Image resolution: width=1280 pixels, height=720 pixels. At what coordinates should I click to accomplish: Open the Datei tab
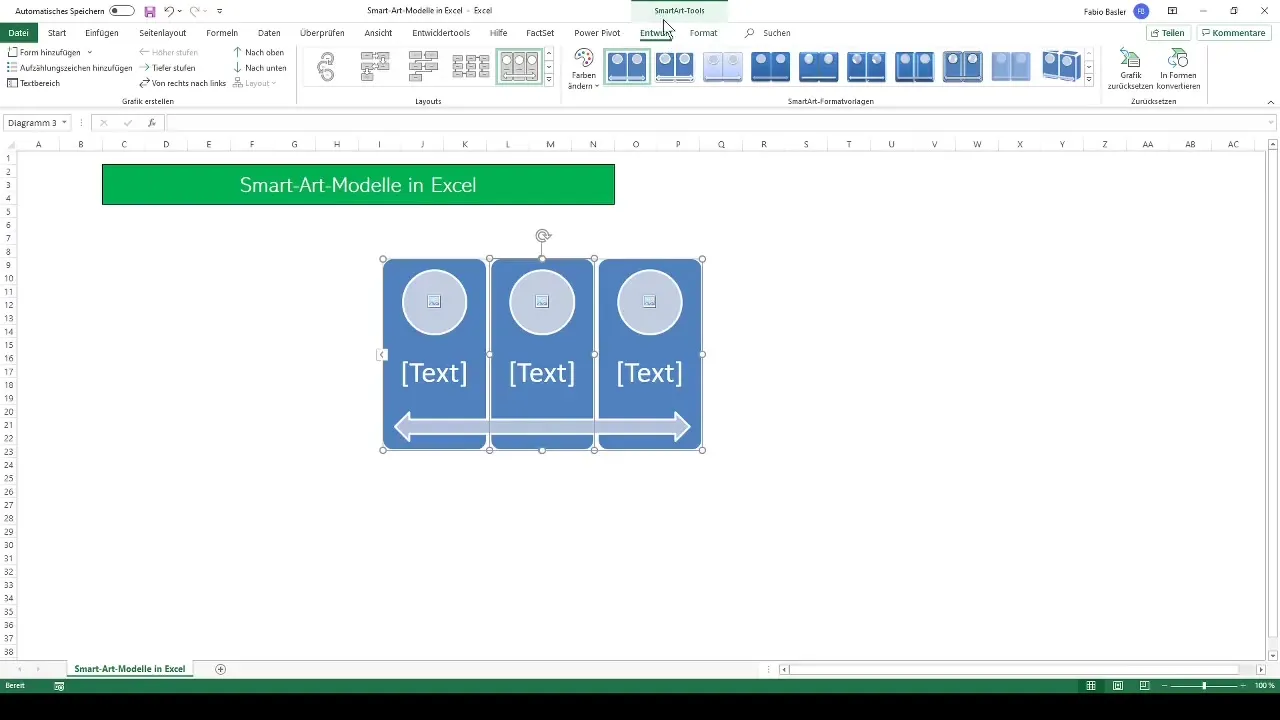click(18, 33)
